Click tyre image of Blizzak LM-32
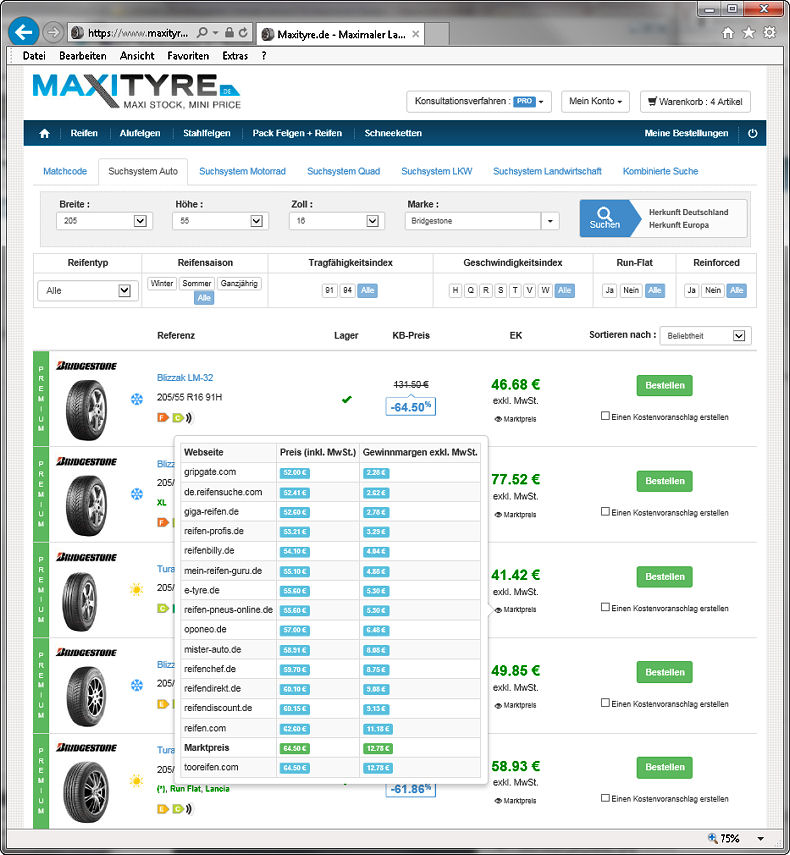Viewport: 790px width, 855px height. [x=86, y=410]
